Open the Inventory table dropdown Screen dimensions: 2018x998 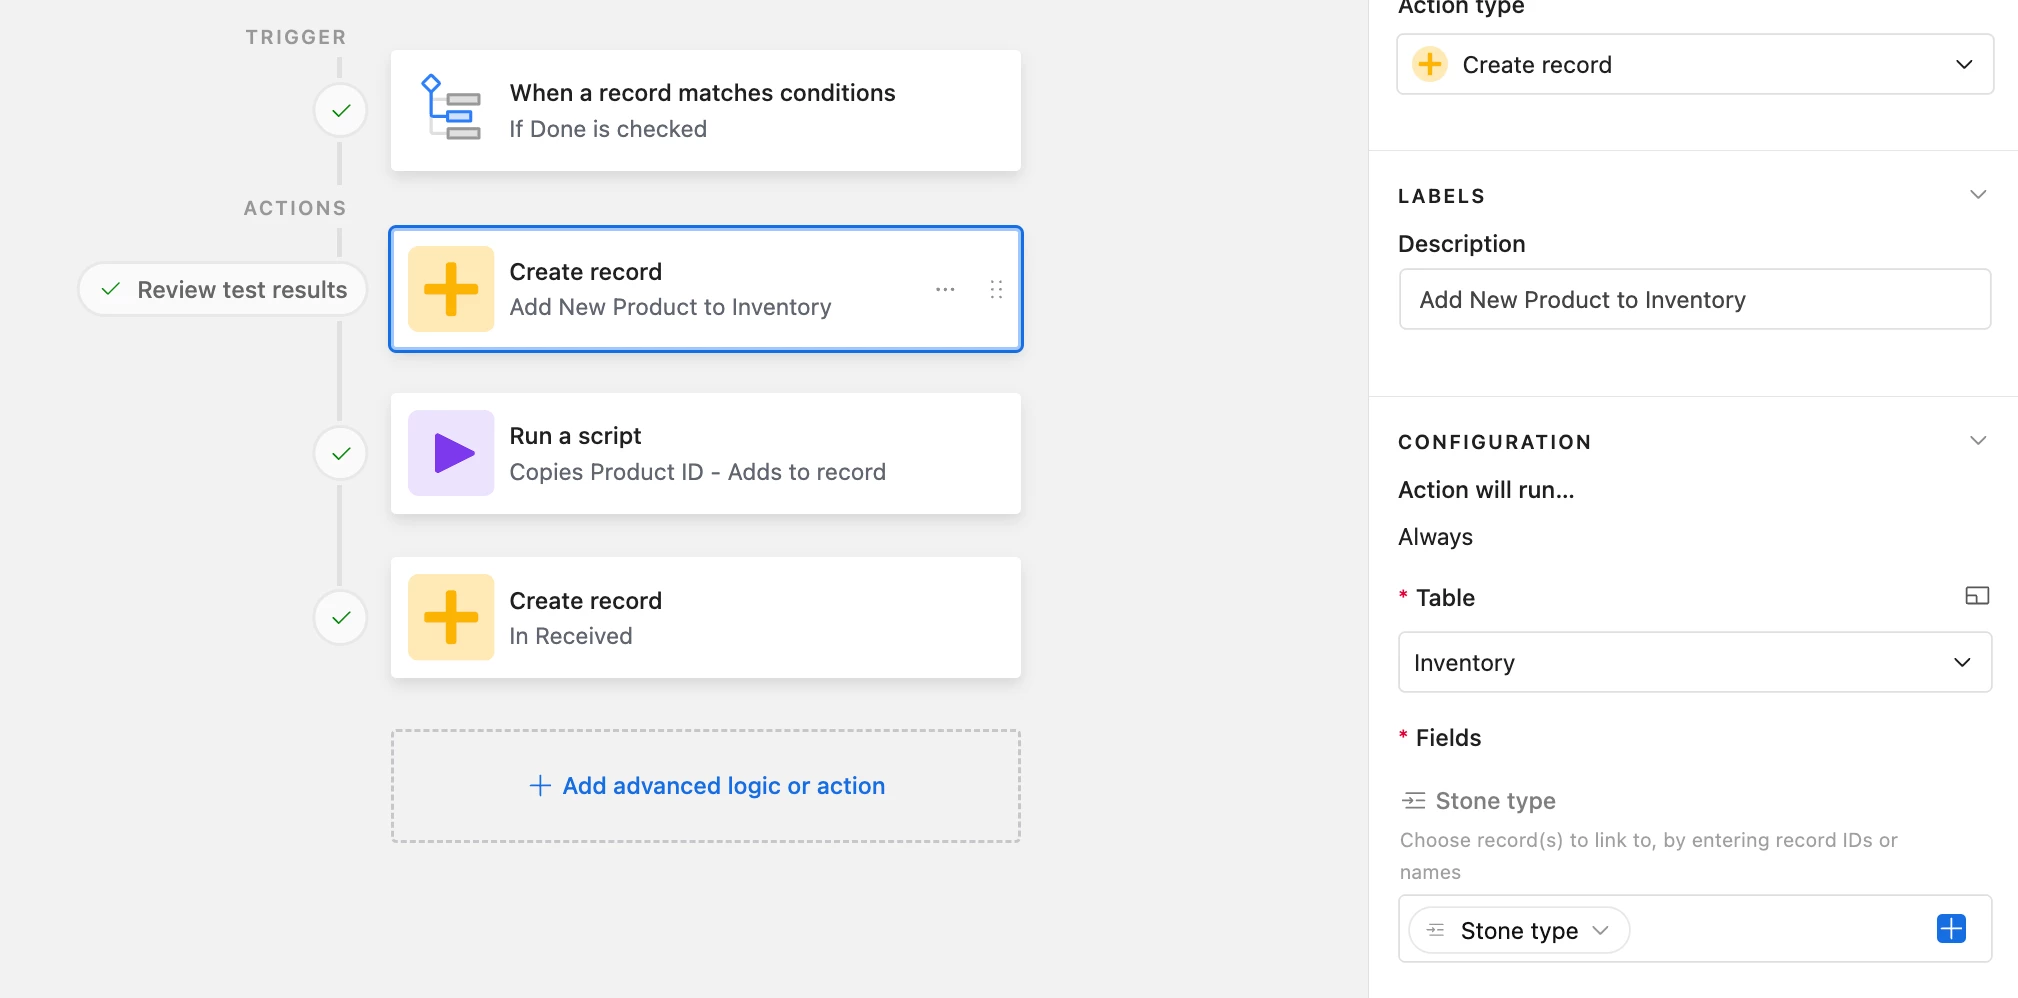1694,662
